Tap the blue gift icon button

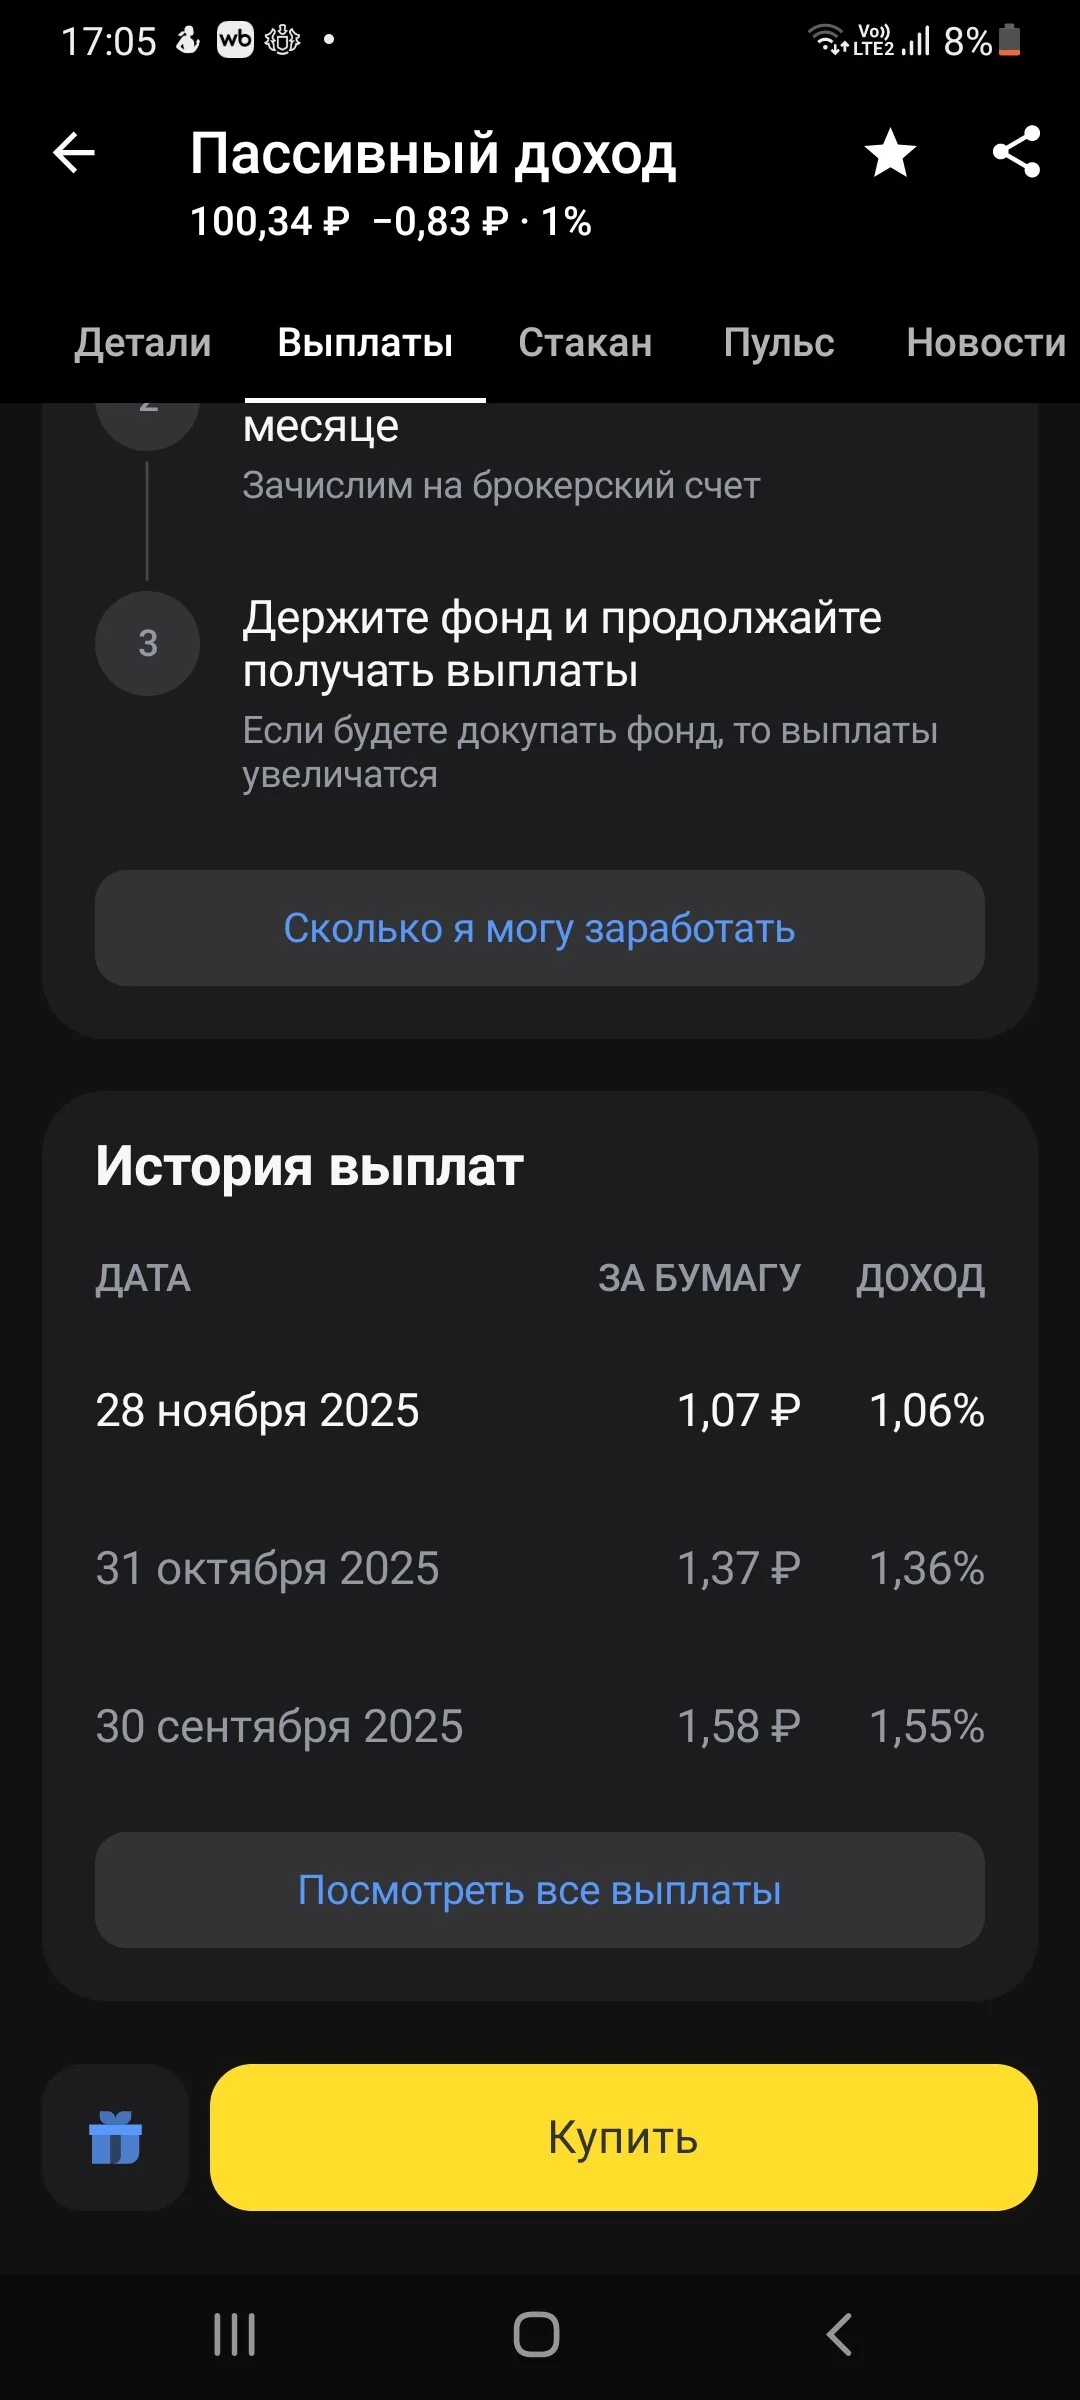pos(116,2137)
